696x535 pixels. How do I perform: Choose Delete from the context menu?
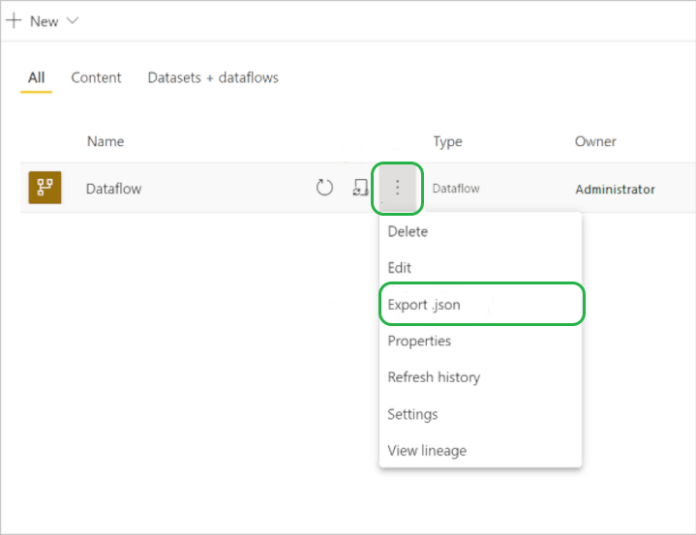tap(408, 232)
